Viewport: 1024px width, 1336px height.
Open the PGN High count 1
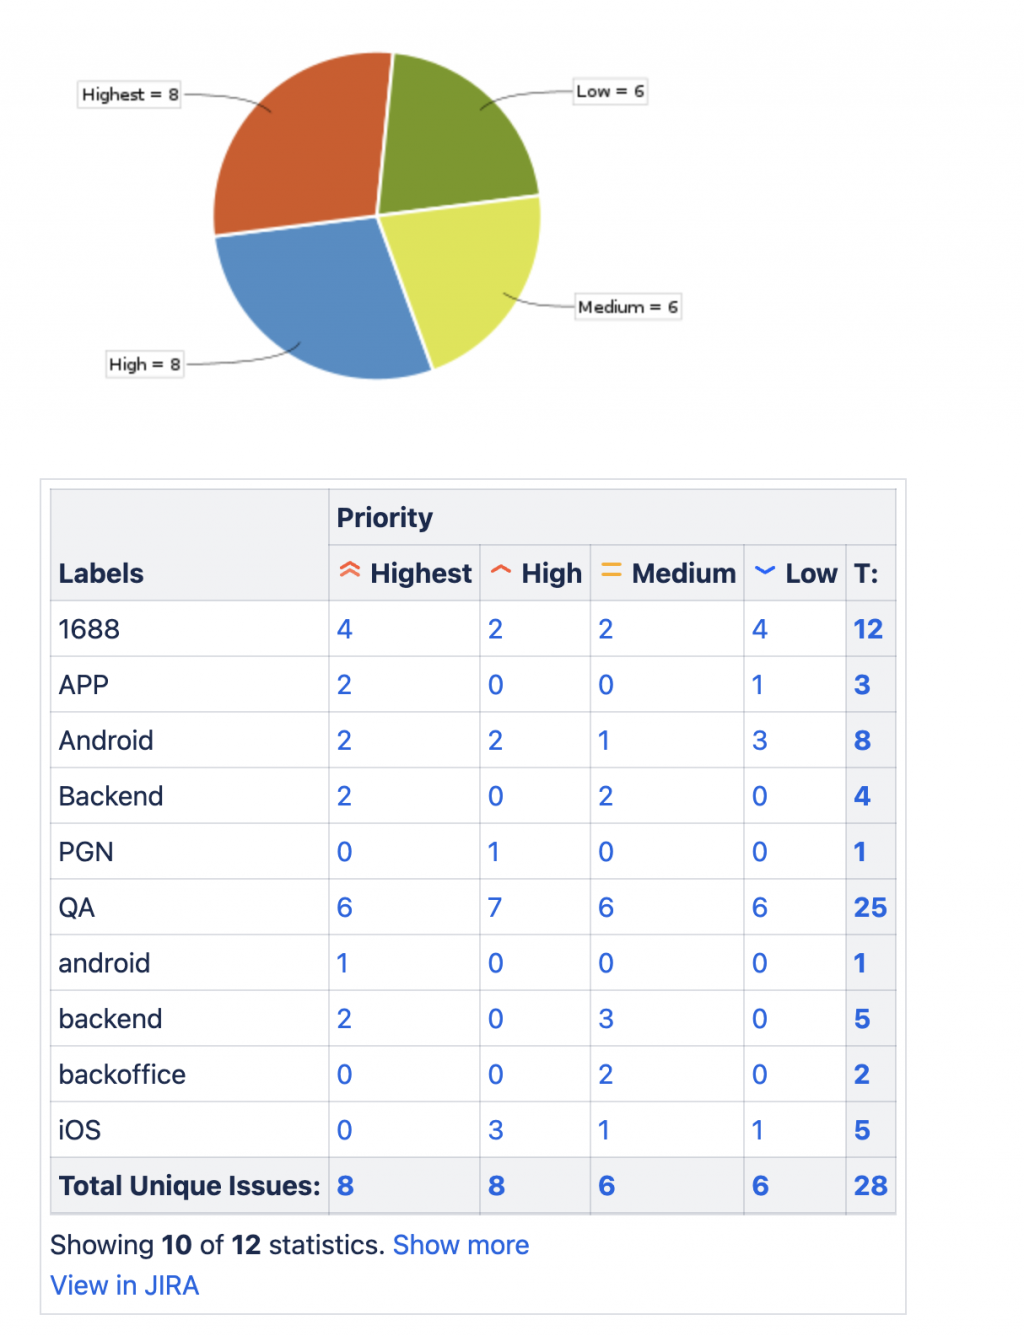493,852
